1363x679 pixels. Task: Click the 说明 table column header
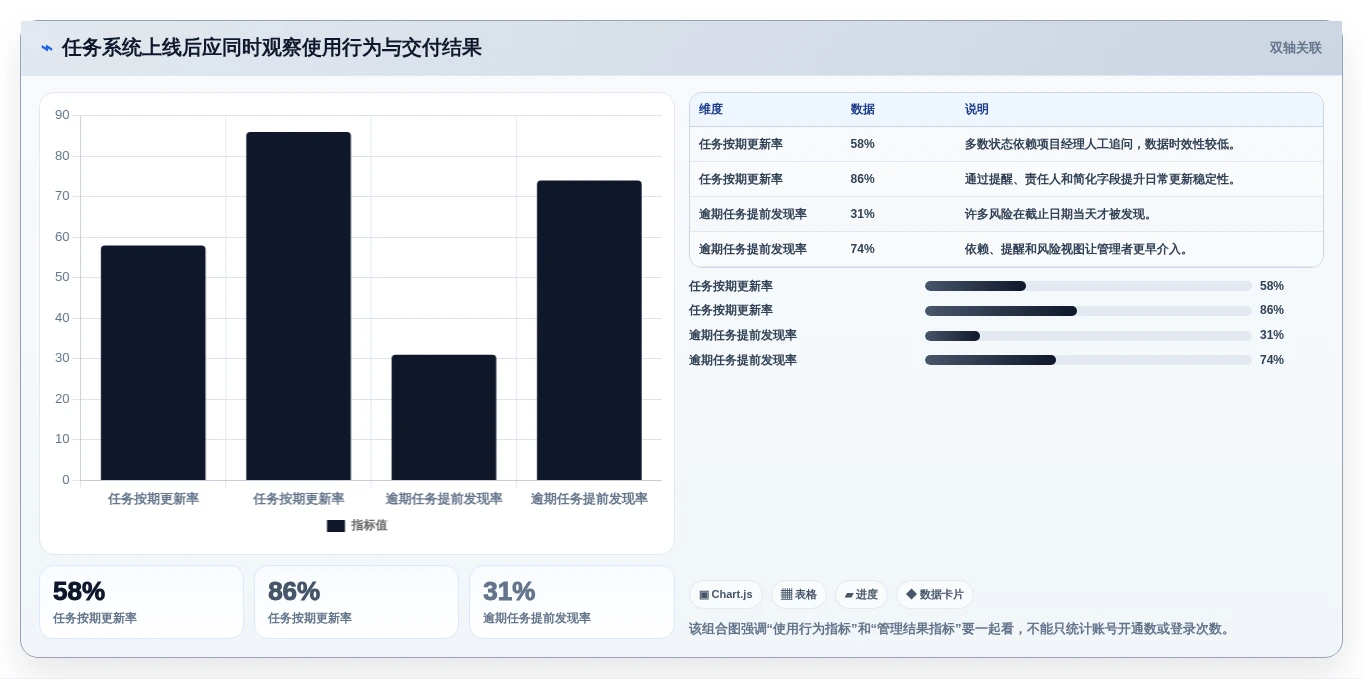tap(977, 109)
